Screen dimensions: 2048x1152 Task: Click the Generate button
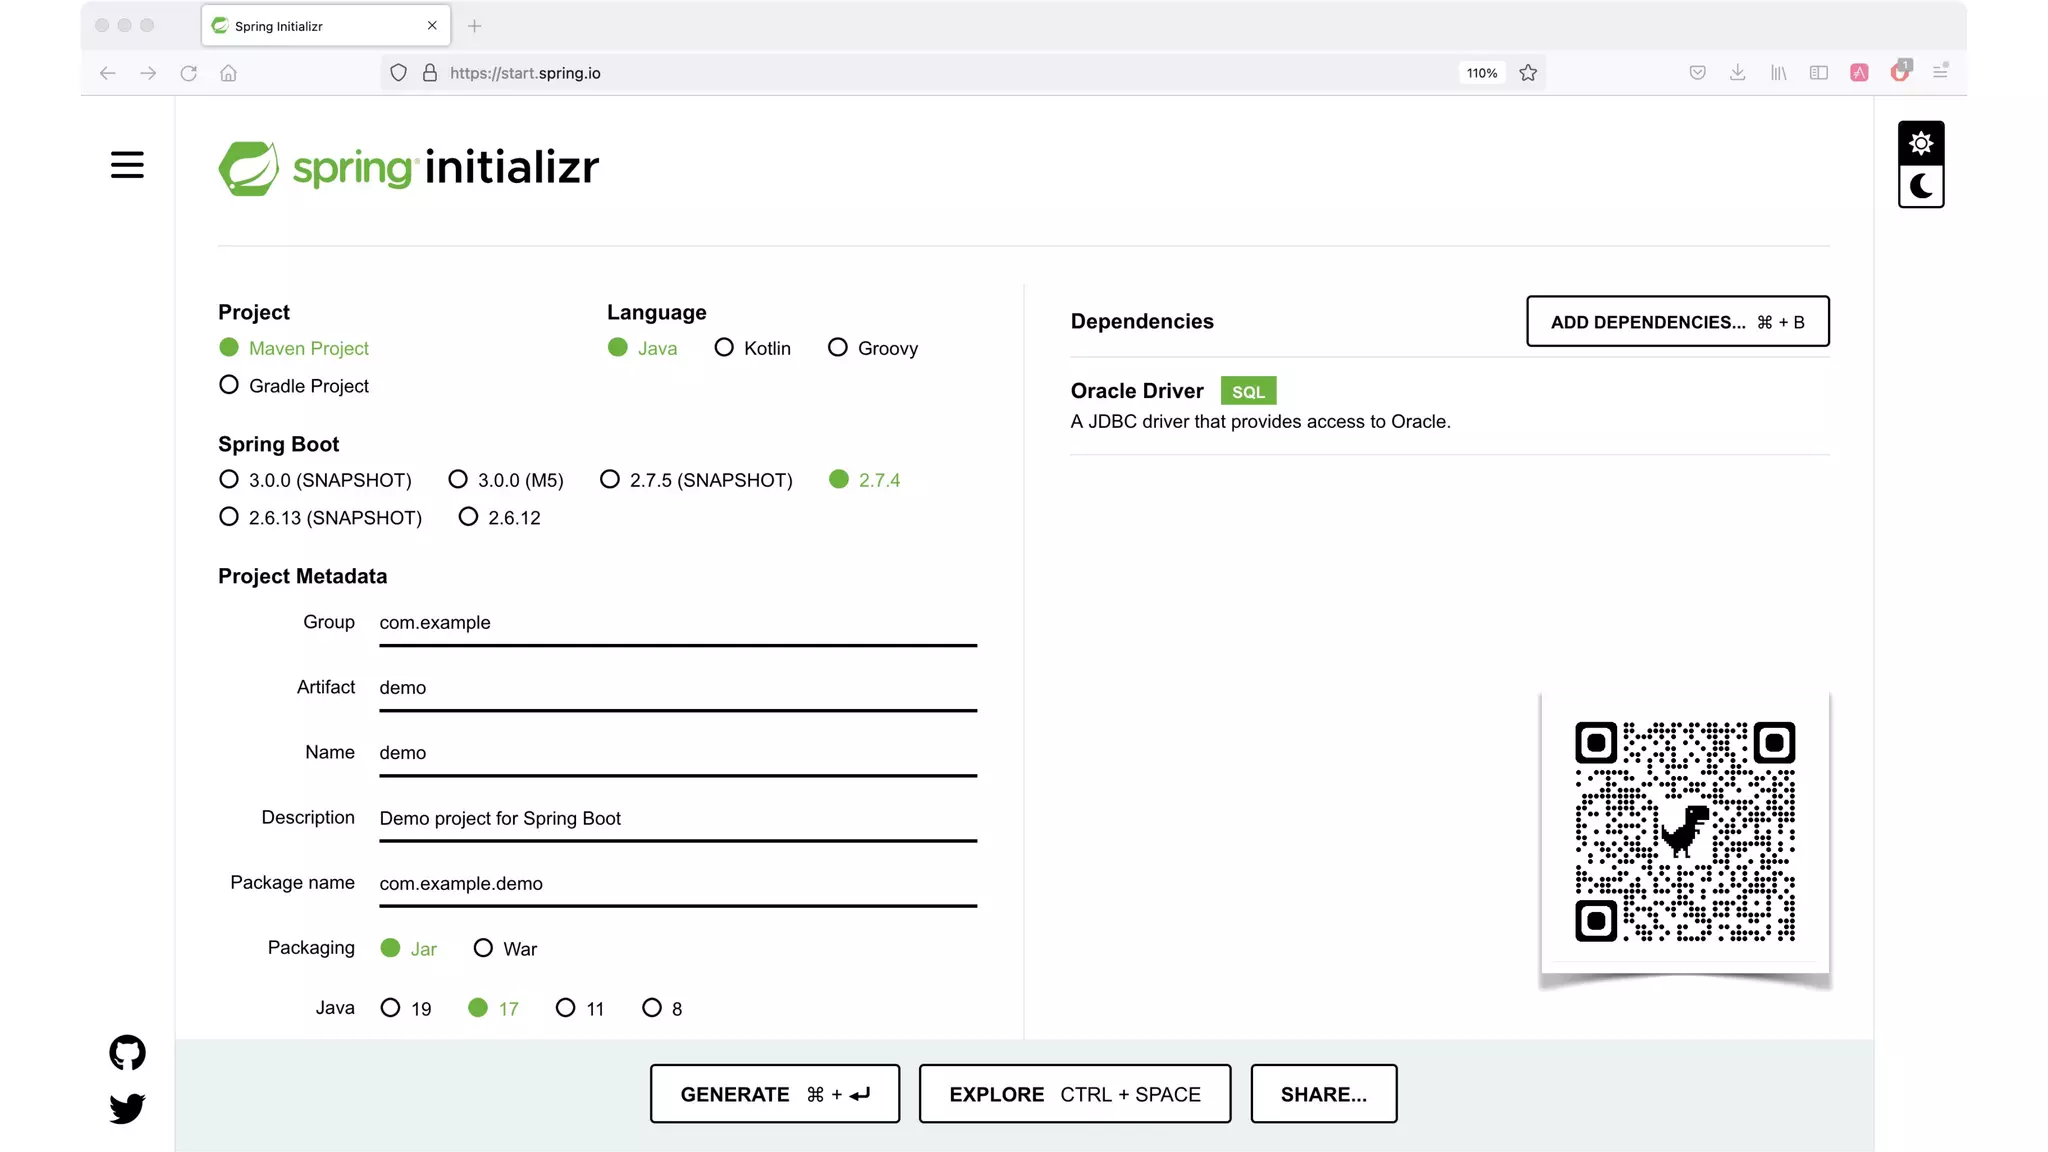tap(775, 1094)
